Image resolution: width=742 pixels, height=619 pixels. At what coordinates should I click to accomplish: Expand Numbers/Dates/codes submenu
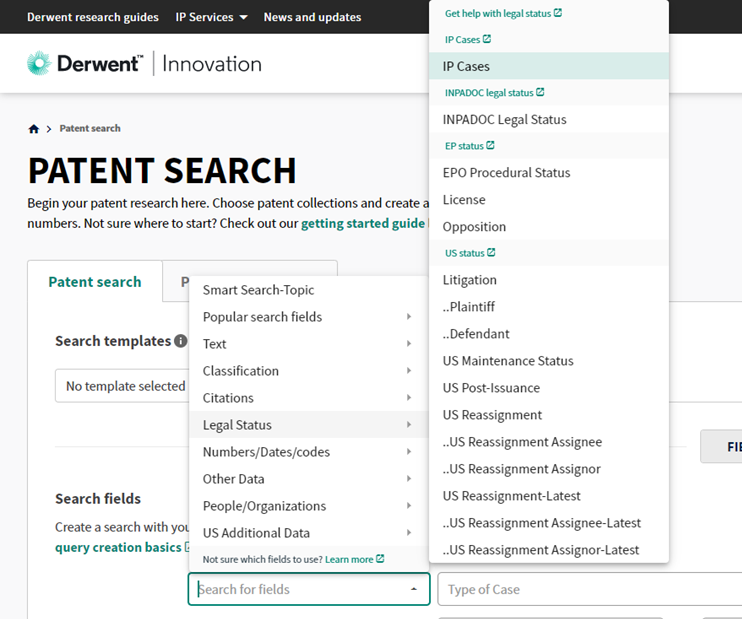309,451
